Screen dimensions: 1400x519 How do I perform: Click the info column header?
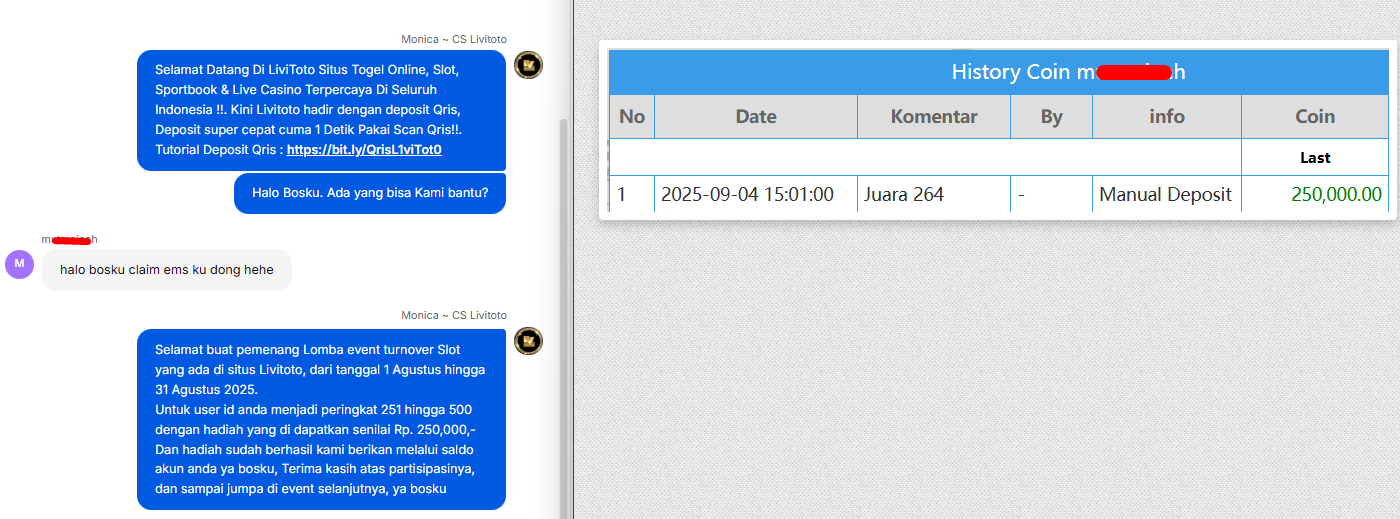click(x=1167, y=117)
